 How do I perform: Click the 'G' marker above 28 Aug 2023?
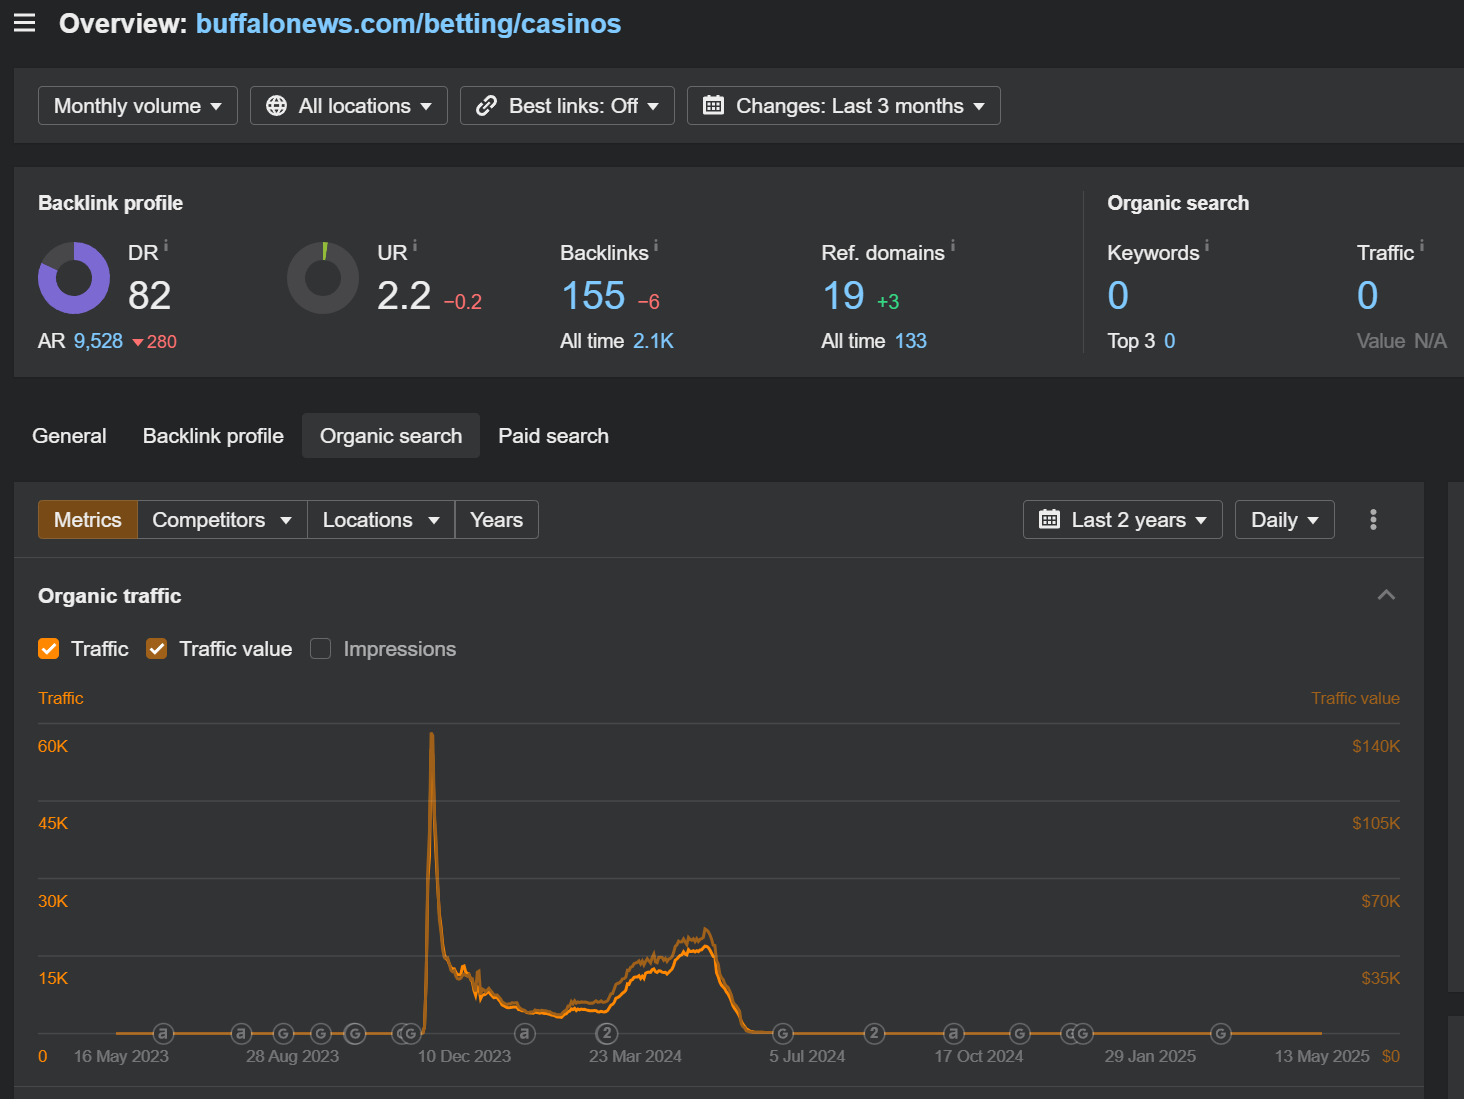point(283,1033)
